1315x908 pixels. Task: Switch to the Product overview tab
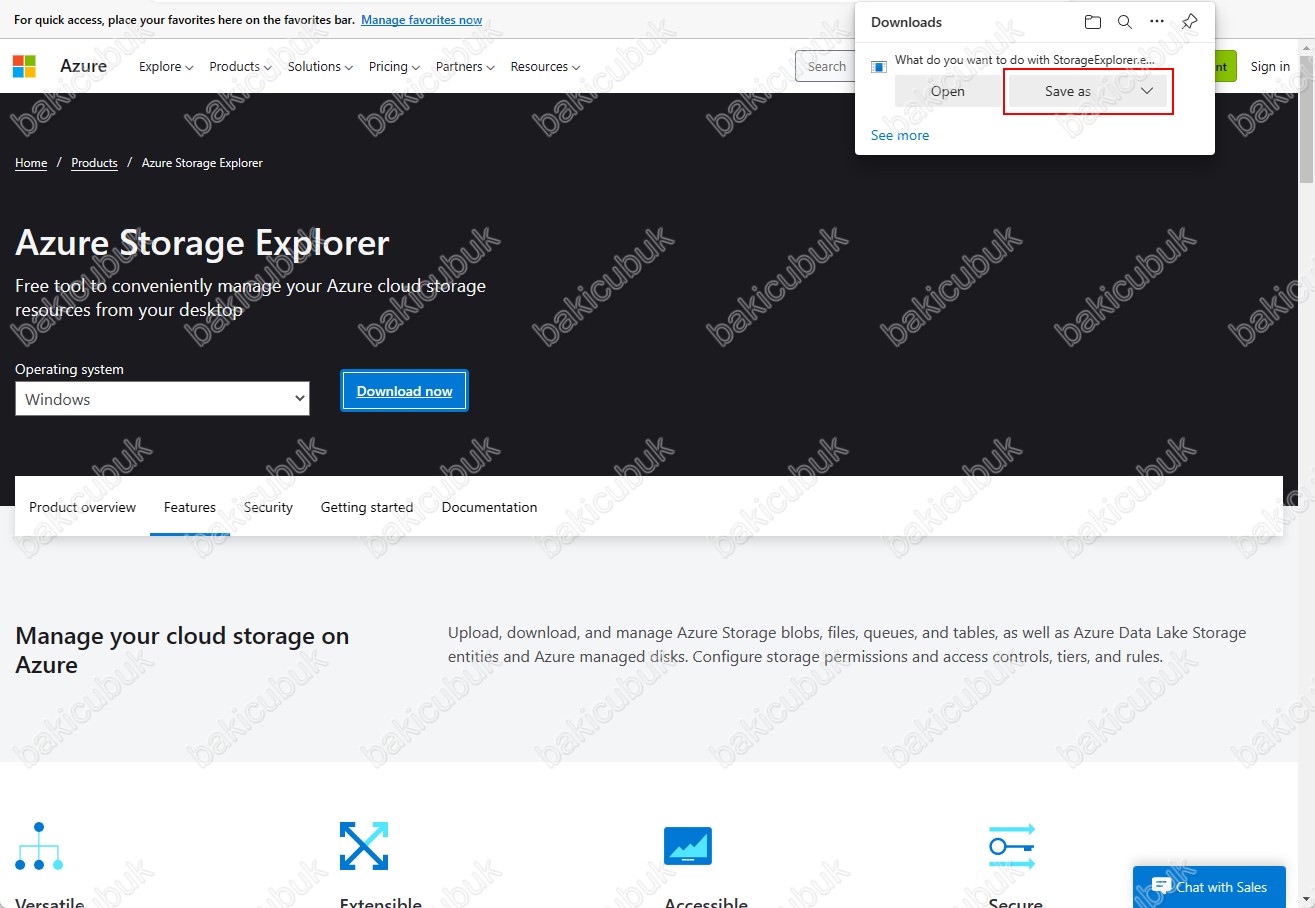coord(82,507)
